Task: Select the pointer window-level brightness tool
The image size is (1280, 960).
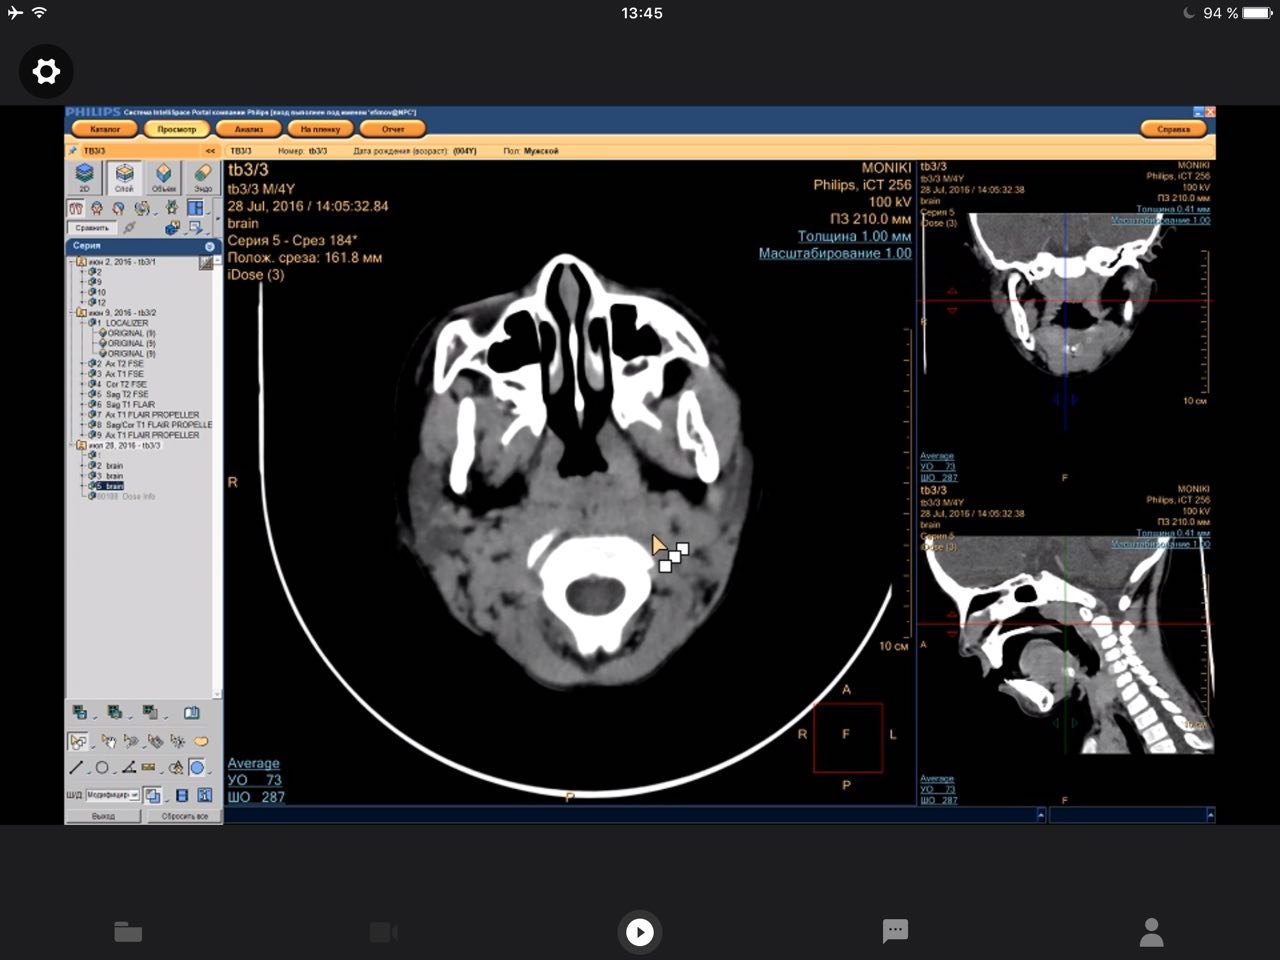Action: click(x=178, y=741)
